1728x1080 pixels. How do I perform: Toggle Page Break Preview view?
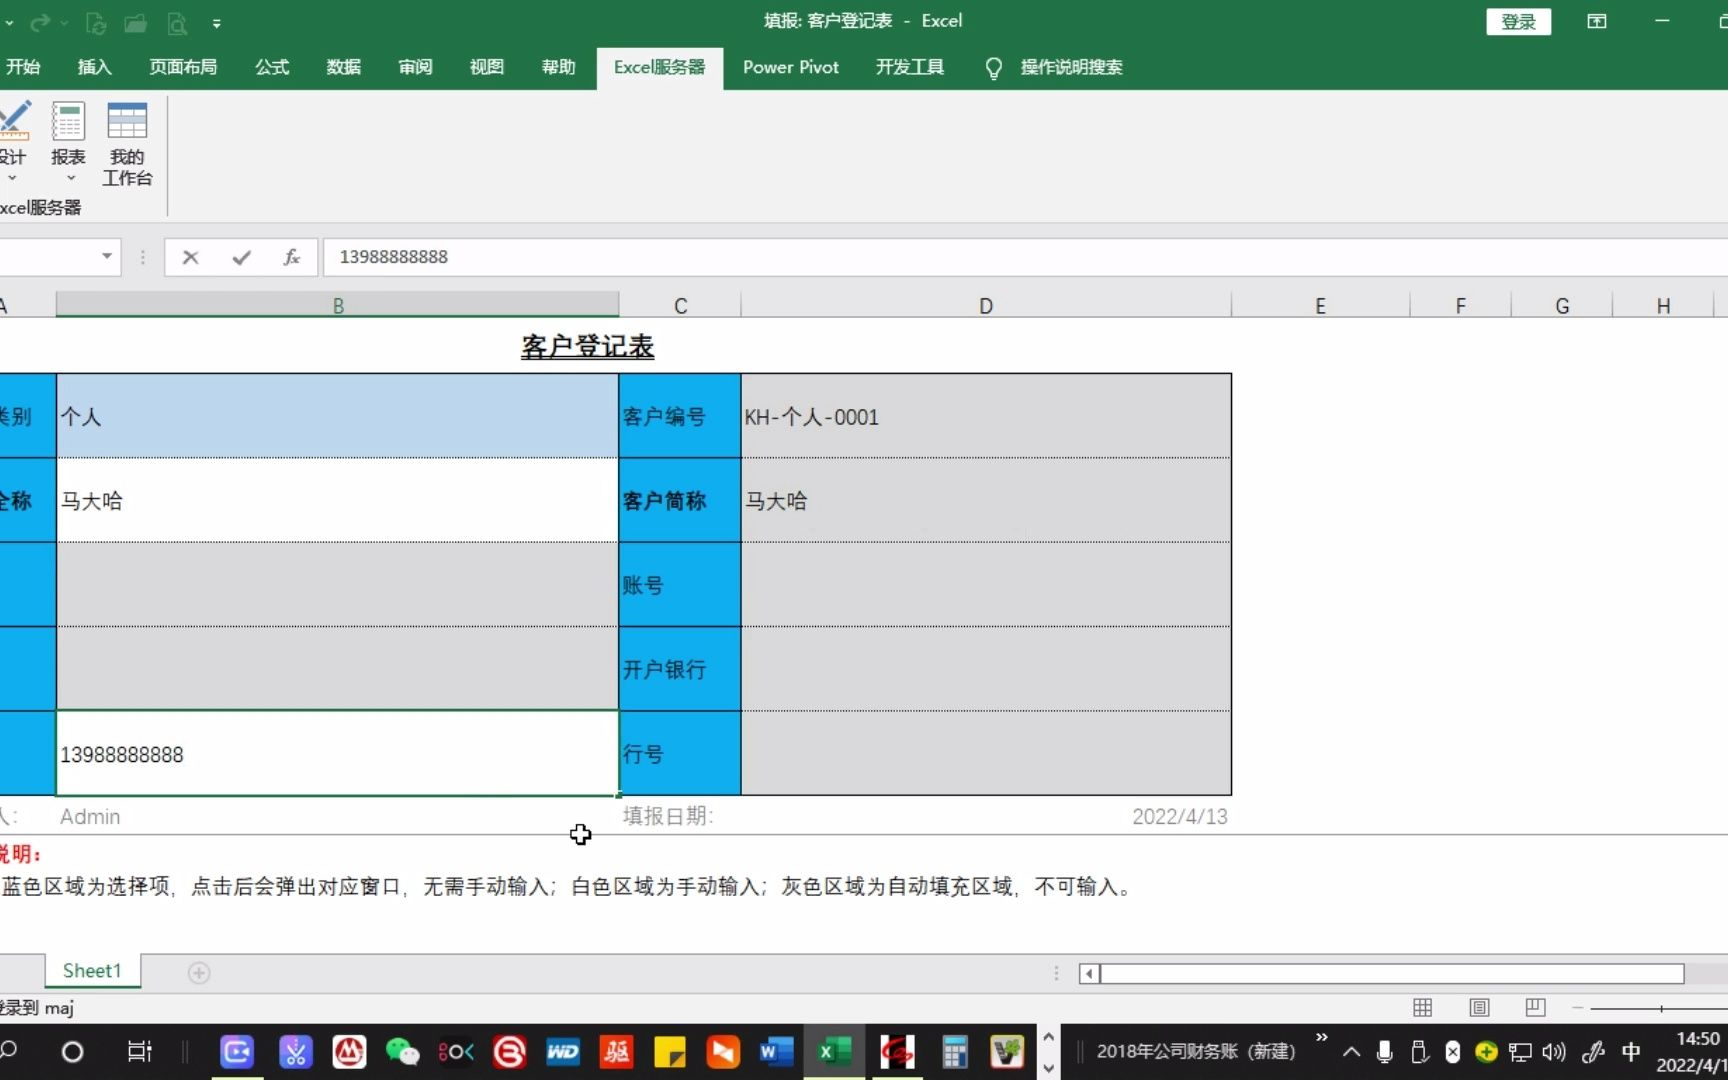point(1535,1008)
